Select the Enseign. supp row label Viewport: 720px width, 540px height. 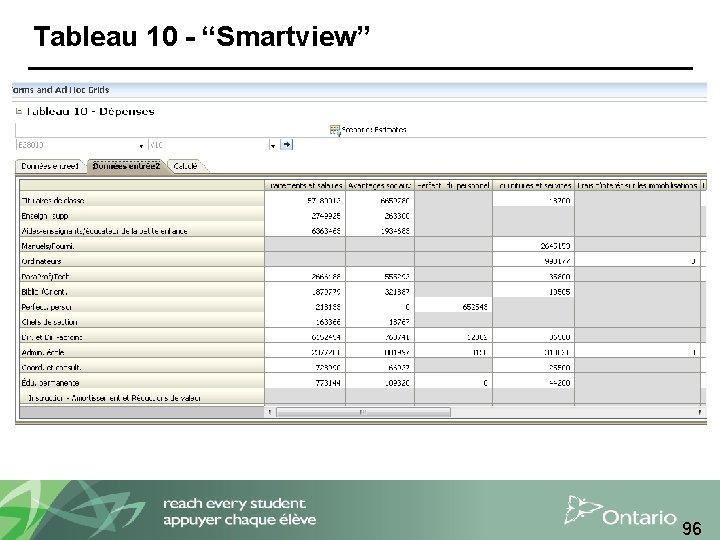(142, 215)
